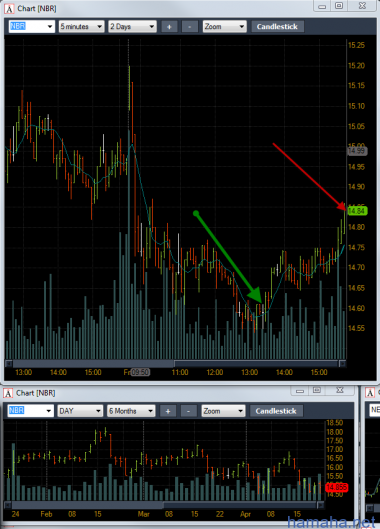This screenshot has width=380, height=529.
Task: Open the 5 minutes interval dropdown
Action: click(x=81, y=27)
